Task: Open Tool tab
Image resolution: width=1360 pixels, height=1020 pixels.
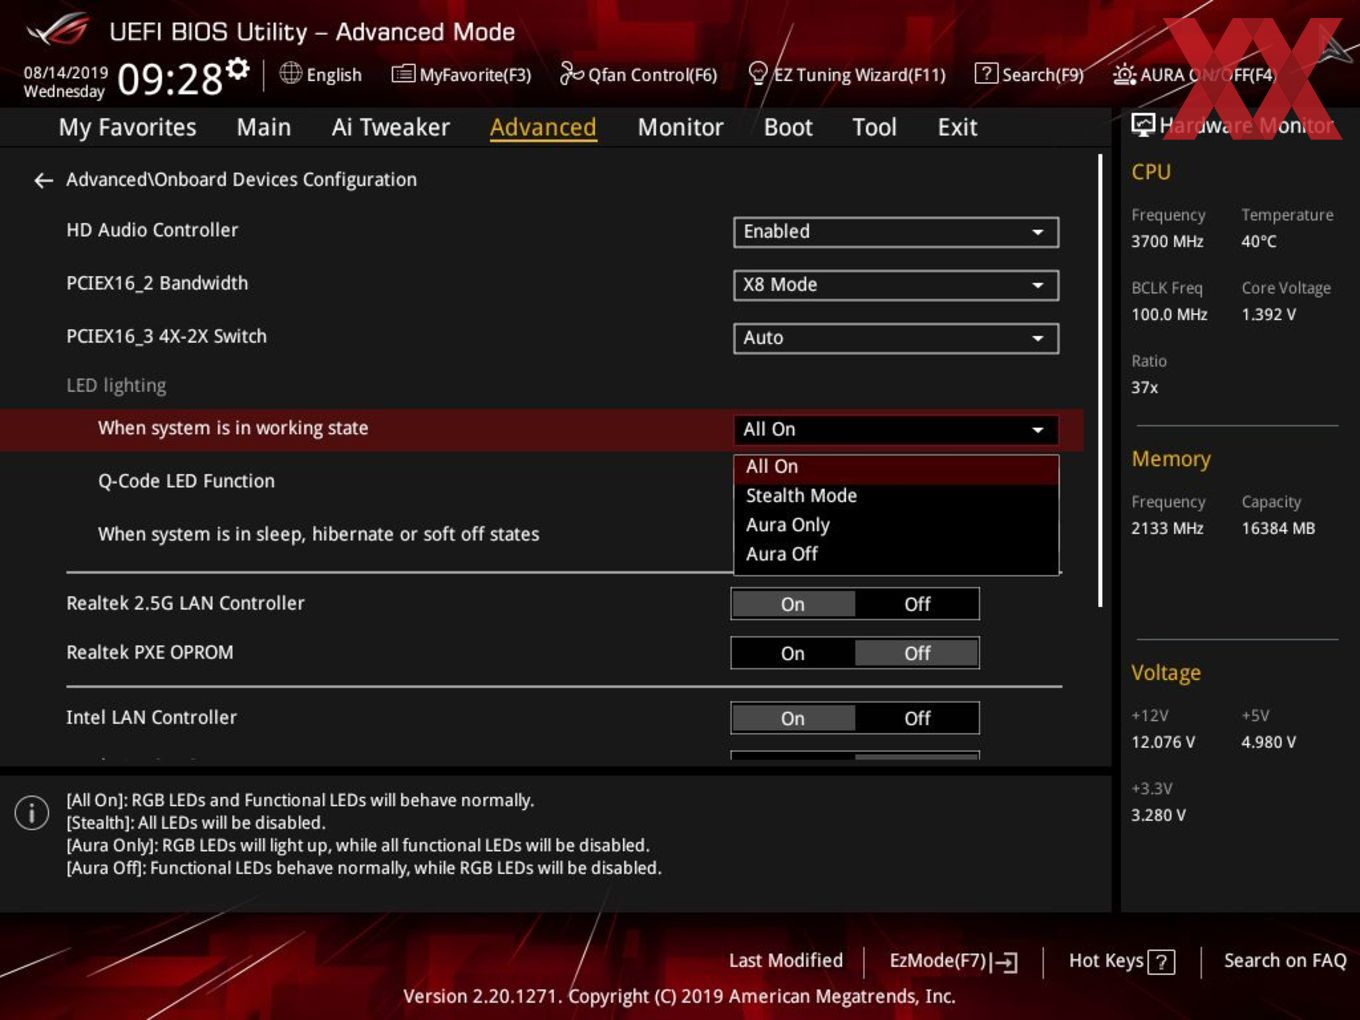Action: [875, 127]
